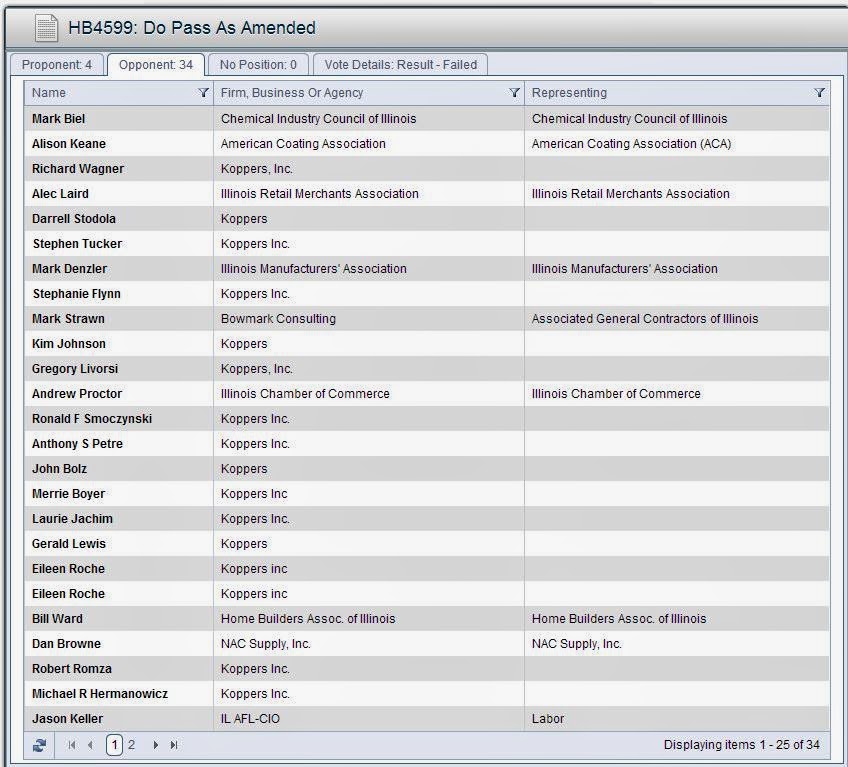Select page 1 in the pager
The height and width of the screenshot is (767, 848).
coord(114,745)
